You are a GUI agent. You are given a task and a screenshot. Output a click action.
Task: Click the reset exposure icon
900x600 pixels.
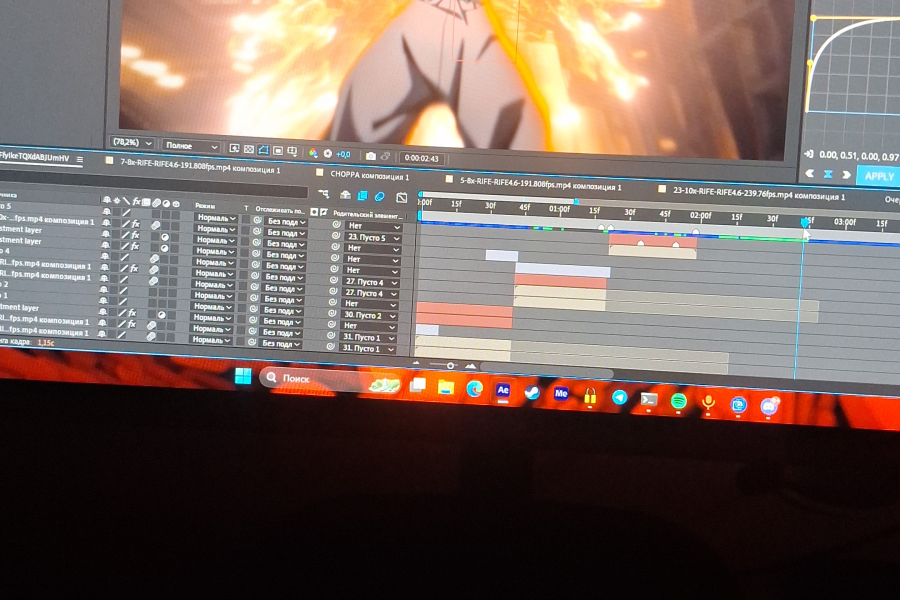click(x=328, y=153)
